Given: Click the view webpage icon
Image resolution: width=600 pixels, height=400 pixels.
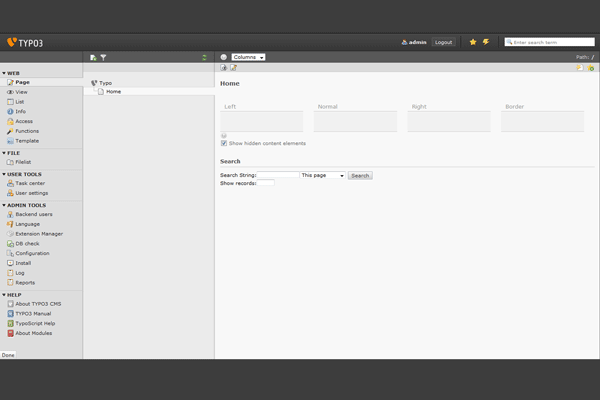Looking at the screenshot, I should [x=224, y=68].
